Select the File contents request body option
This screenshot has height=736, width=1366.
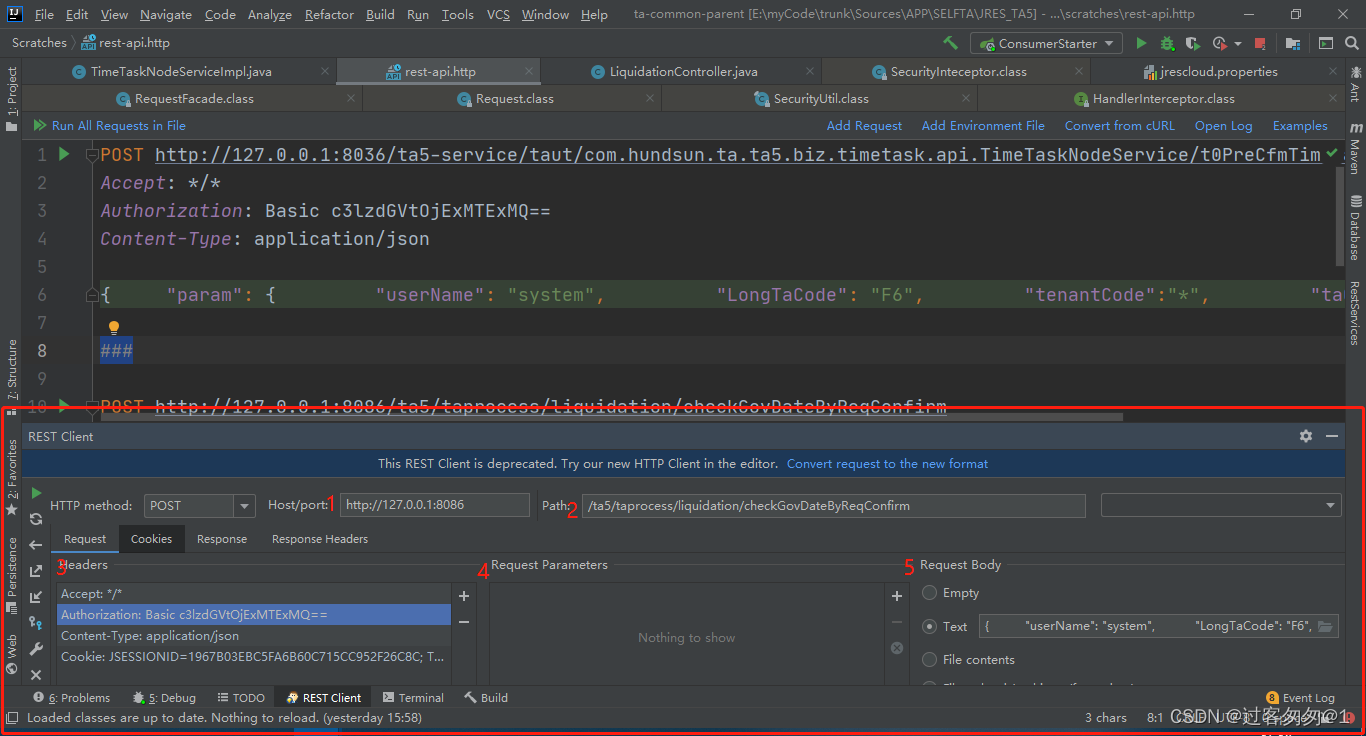tap(930, 659)
